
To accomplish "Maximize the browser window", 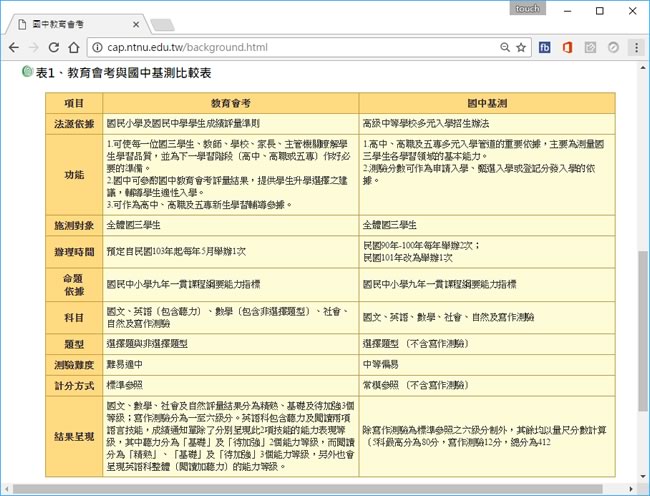I will tap(599, 11).
